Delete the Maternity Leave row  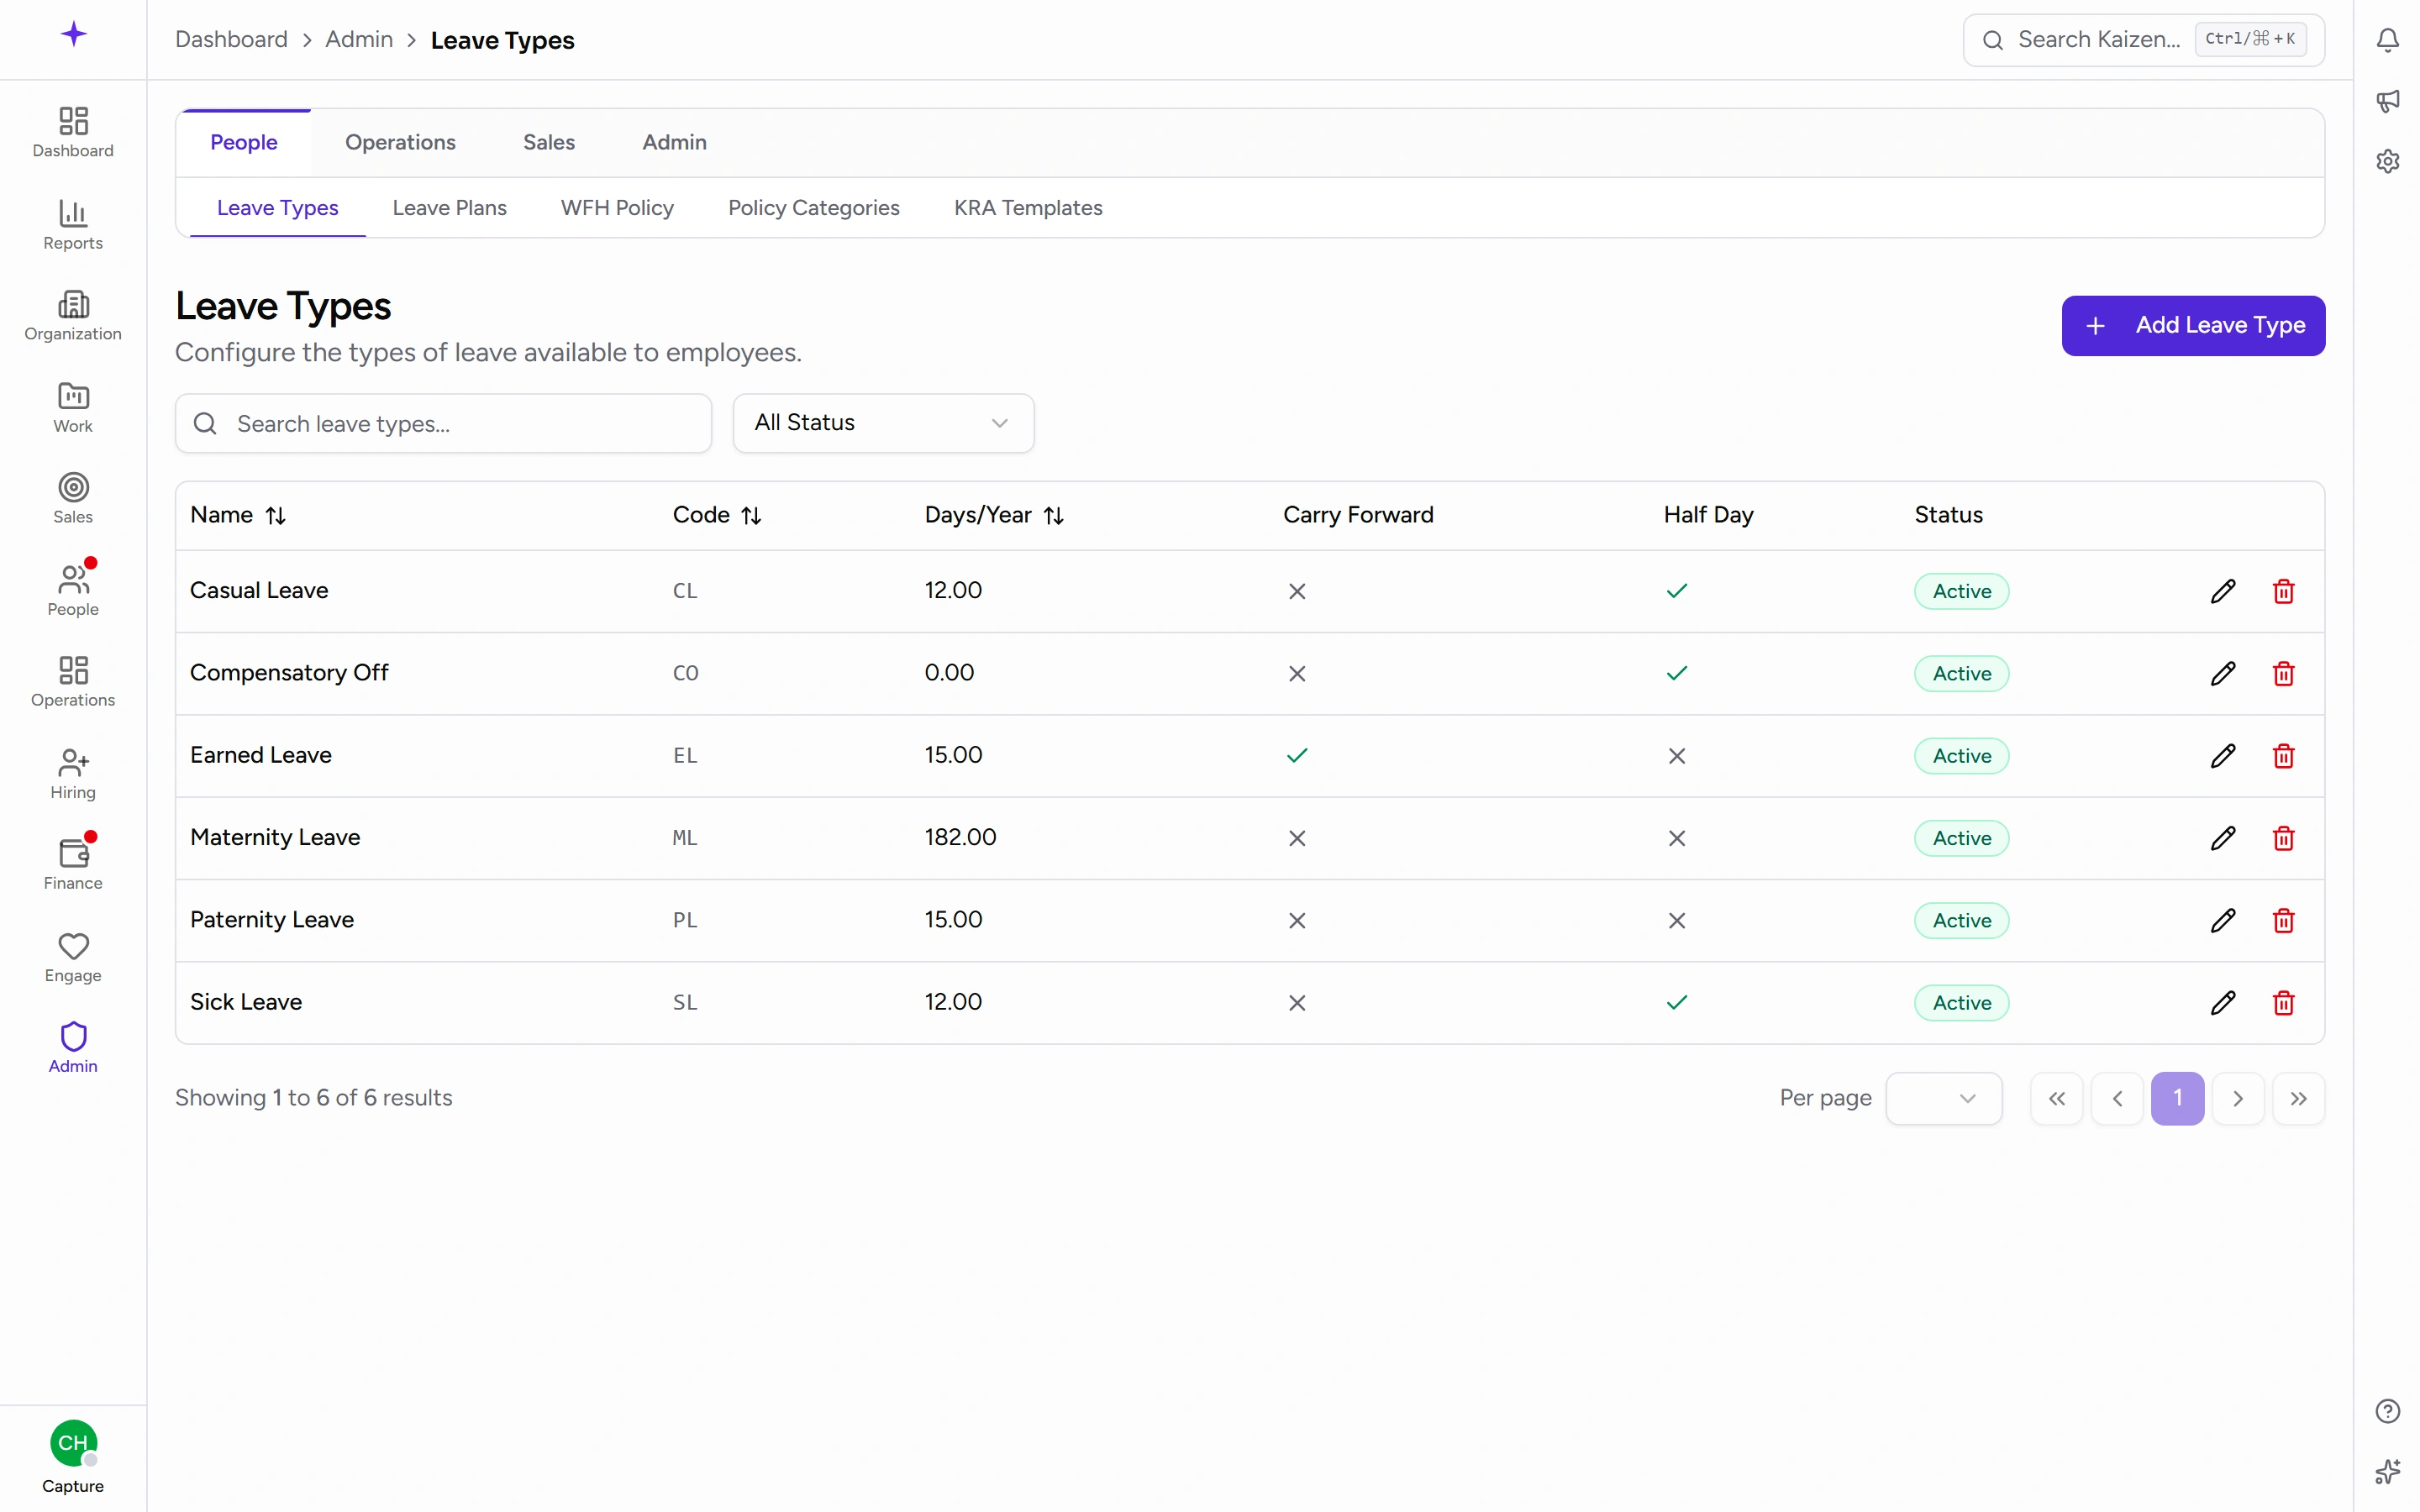pyautogui.click(x=2283, y=838)
